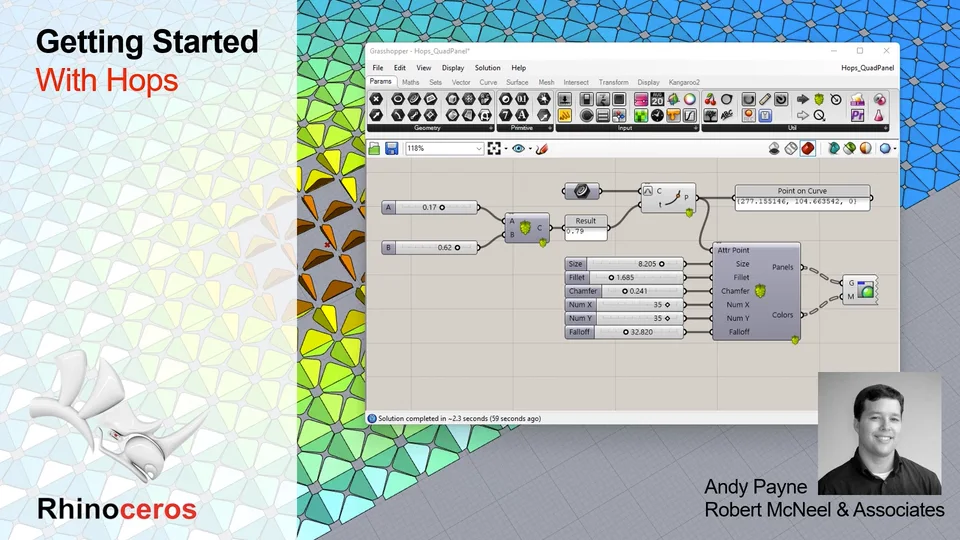
Task: Click the Zoom Extents icon
Action: click(x=494, y=148)
